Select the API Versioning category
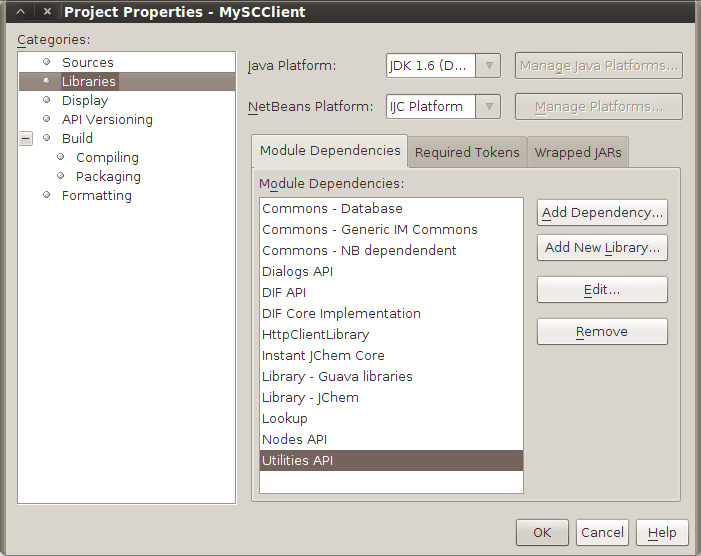 coord(107,119)
